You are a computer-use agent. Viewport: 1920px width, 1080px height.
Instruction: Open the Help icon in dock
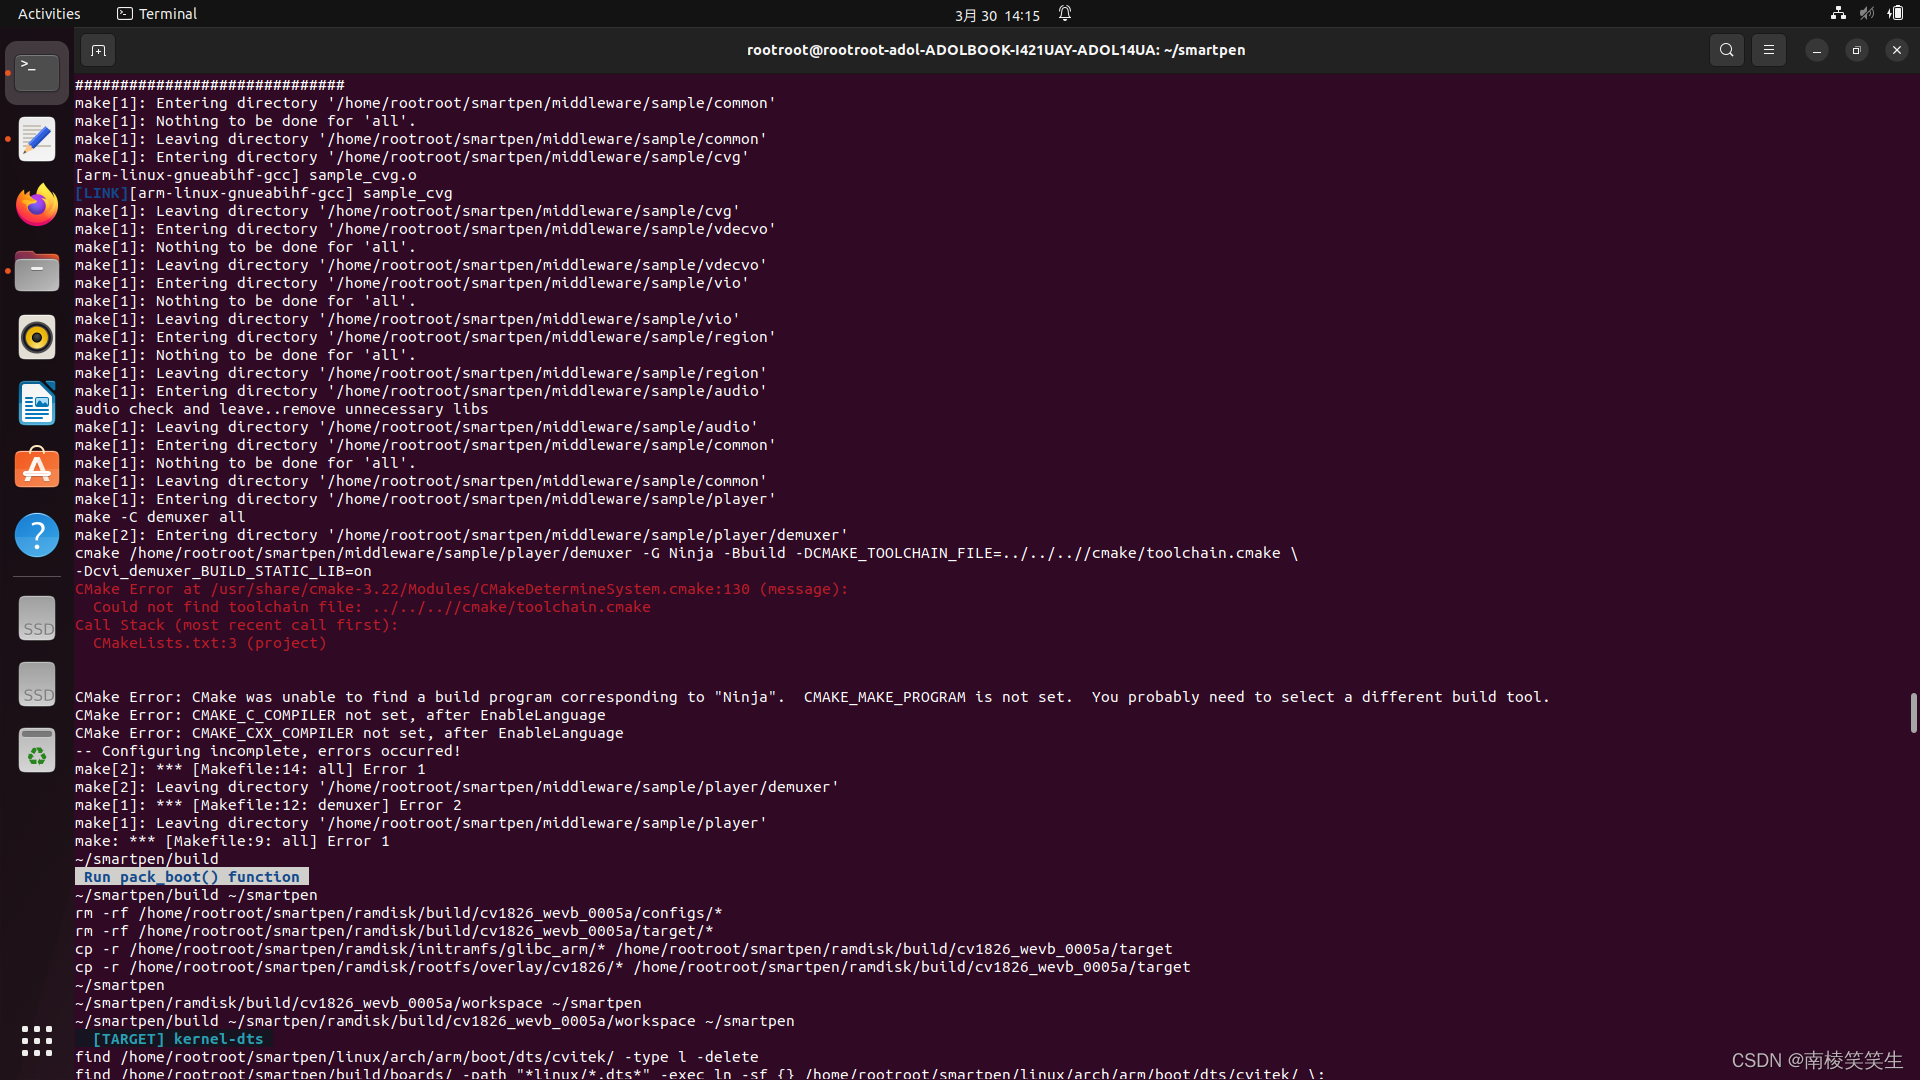pos(37,535)
